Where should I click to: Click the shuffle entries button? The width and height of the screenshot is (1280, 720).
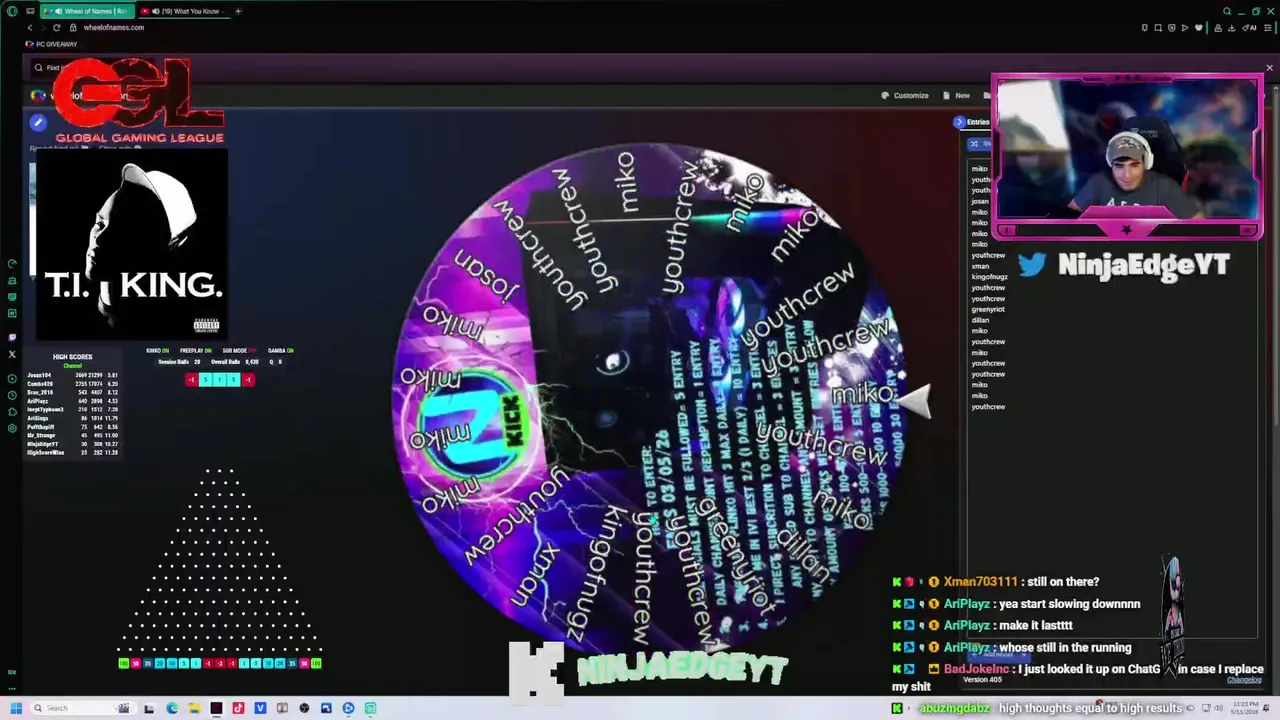pos(979,143)
